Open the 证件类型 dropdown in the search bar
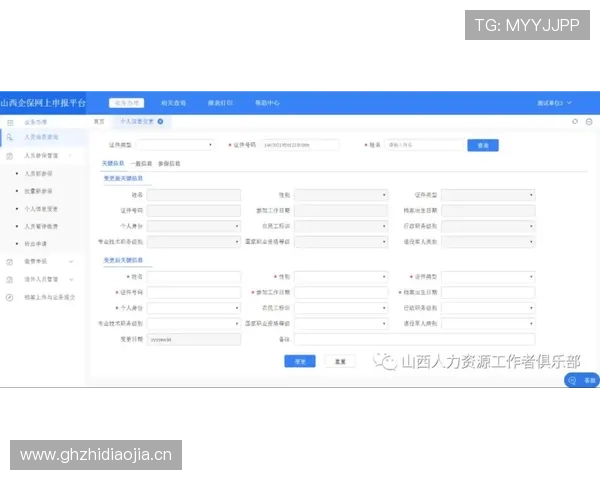 175,145
